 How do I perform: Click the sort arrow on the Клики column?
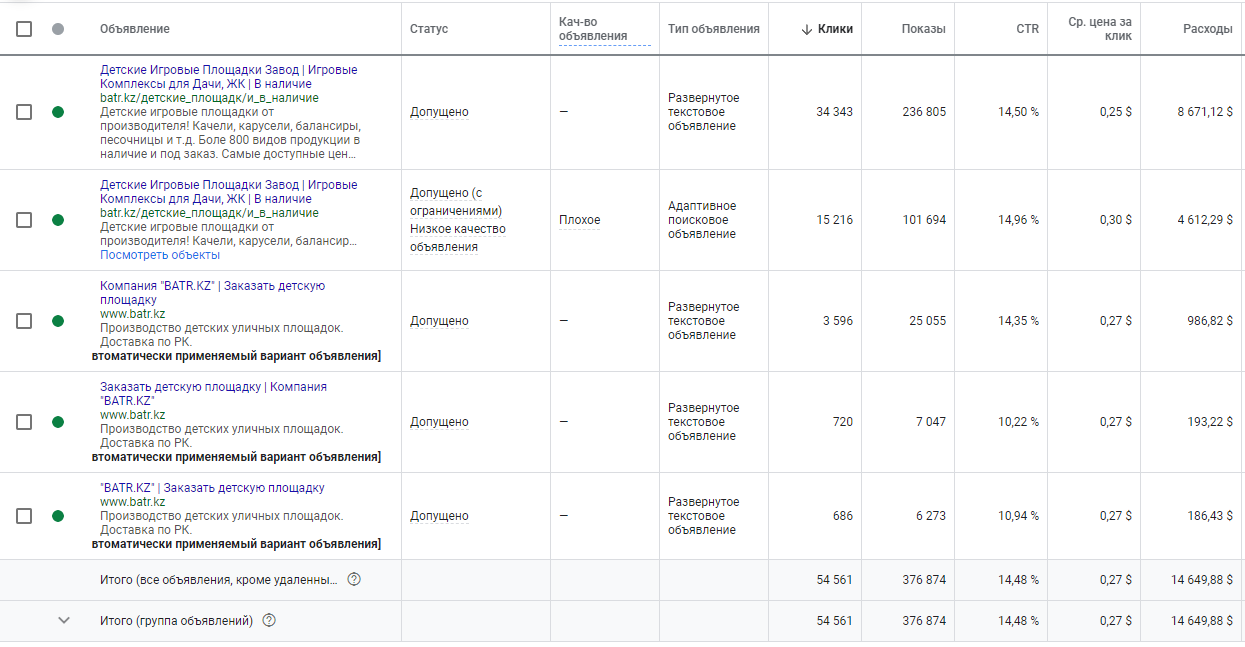pyautogui.click(x=807, y=29)
